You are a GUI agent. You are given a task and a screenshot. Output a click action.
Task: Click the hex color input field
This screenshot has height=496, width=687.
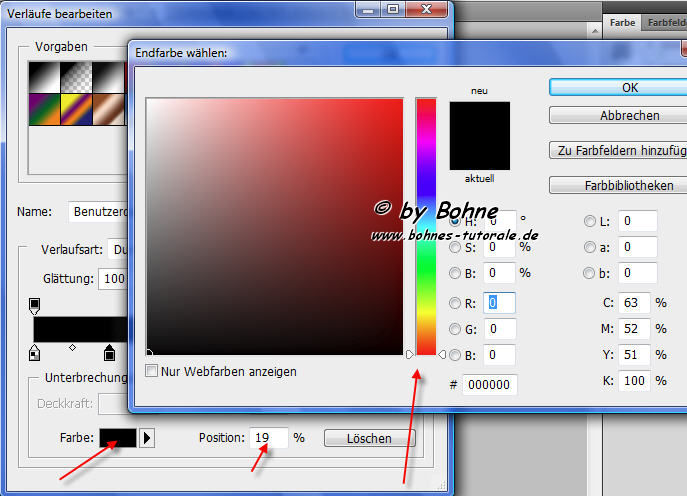click(x=491, y=384)
